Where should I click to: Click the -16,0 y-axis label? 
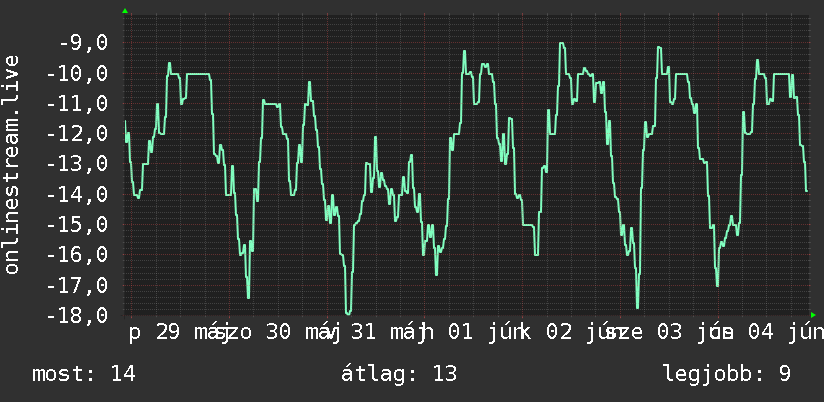click(77, 255)
